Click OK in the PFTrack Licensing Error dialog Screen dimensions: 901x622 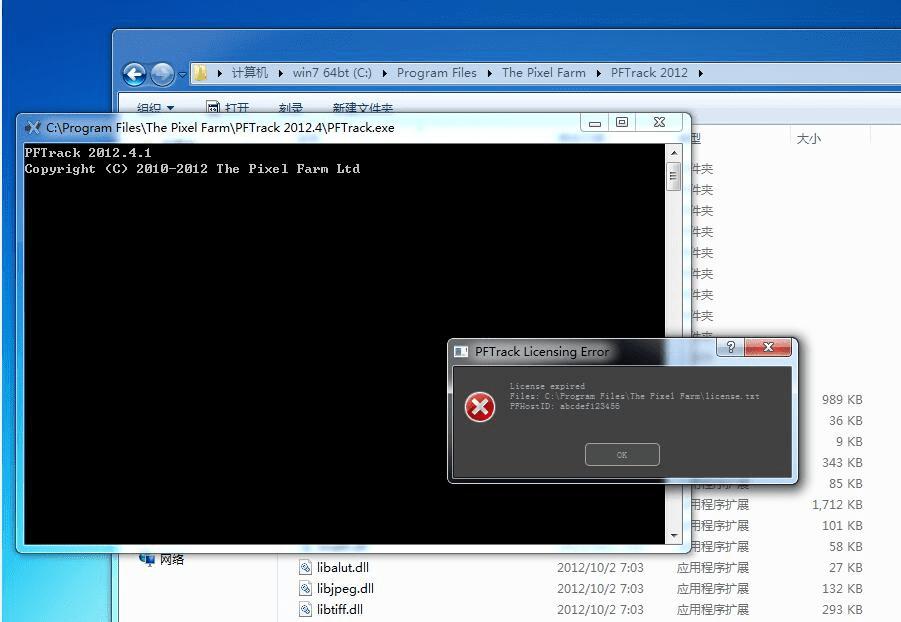(622, 455)
